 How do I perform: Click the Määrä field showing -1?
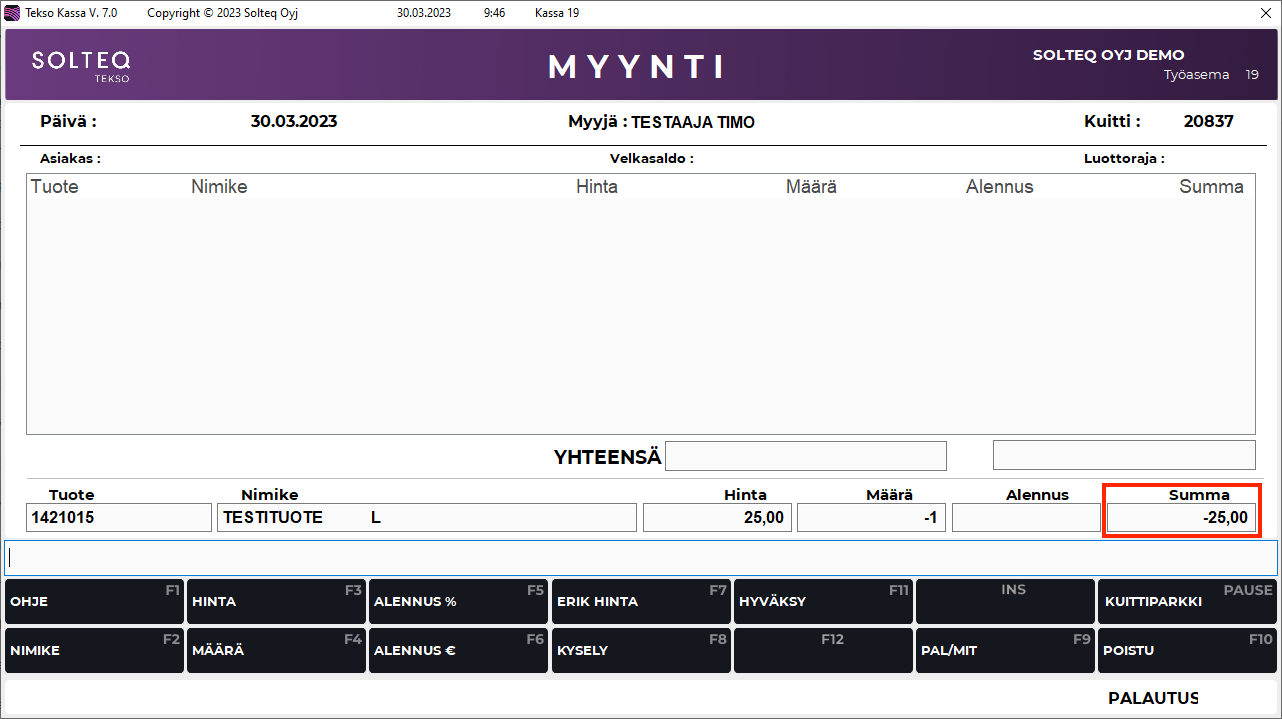point(871,518)
